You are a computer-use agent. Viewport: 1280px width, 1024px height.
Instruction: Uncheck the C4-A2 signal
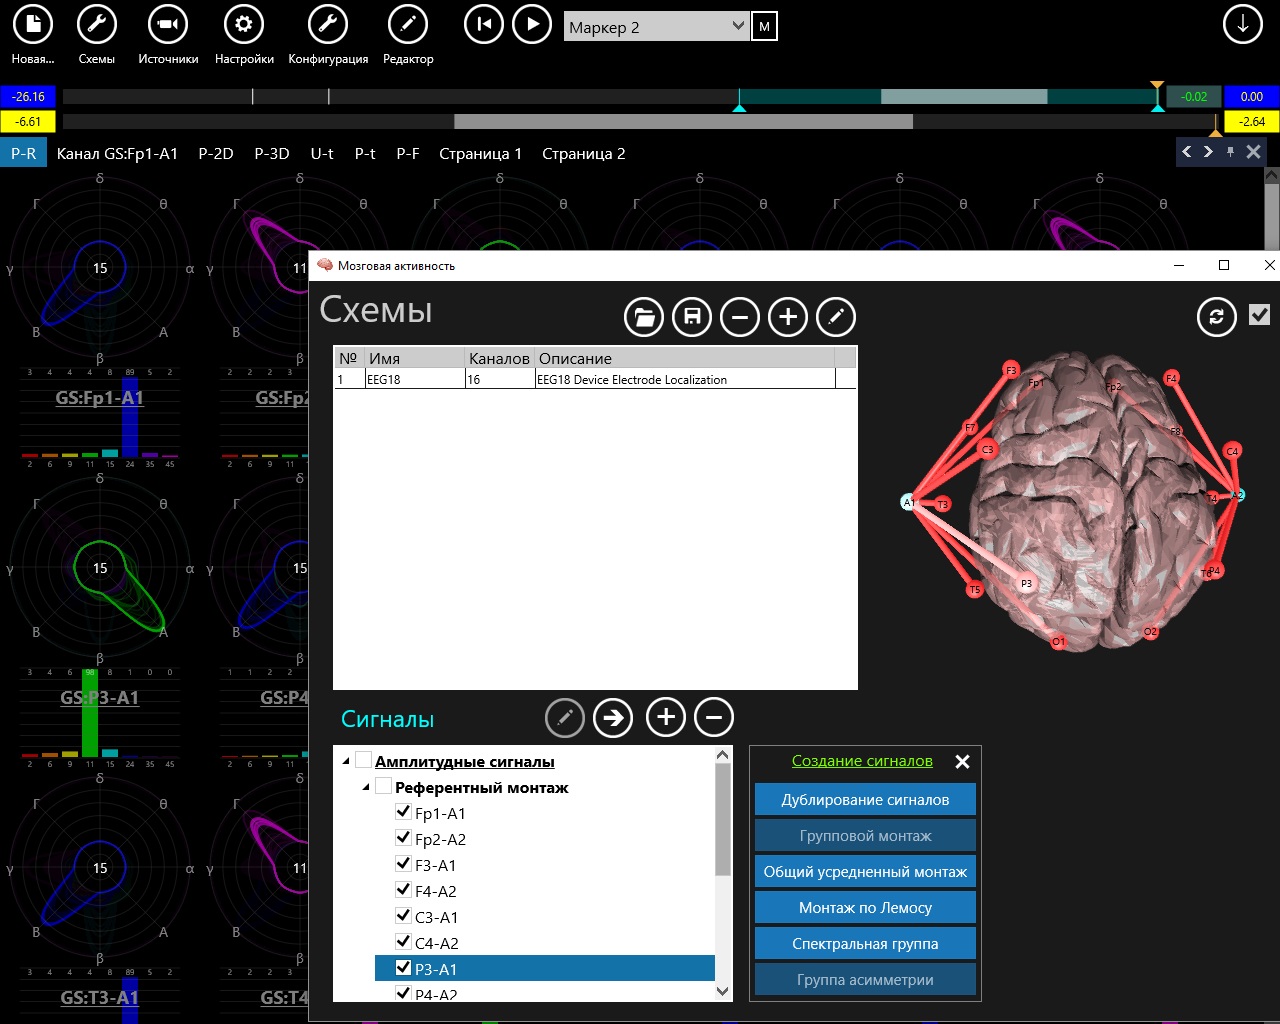404,942
